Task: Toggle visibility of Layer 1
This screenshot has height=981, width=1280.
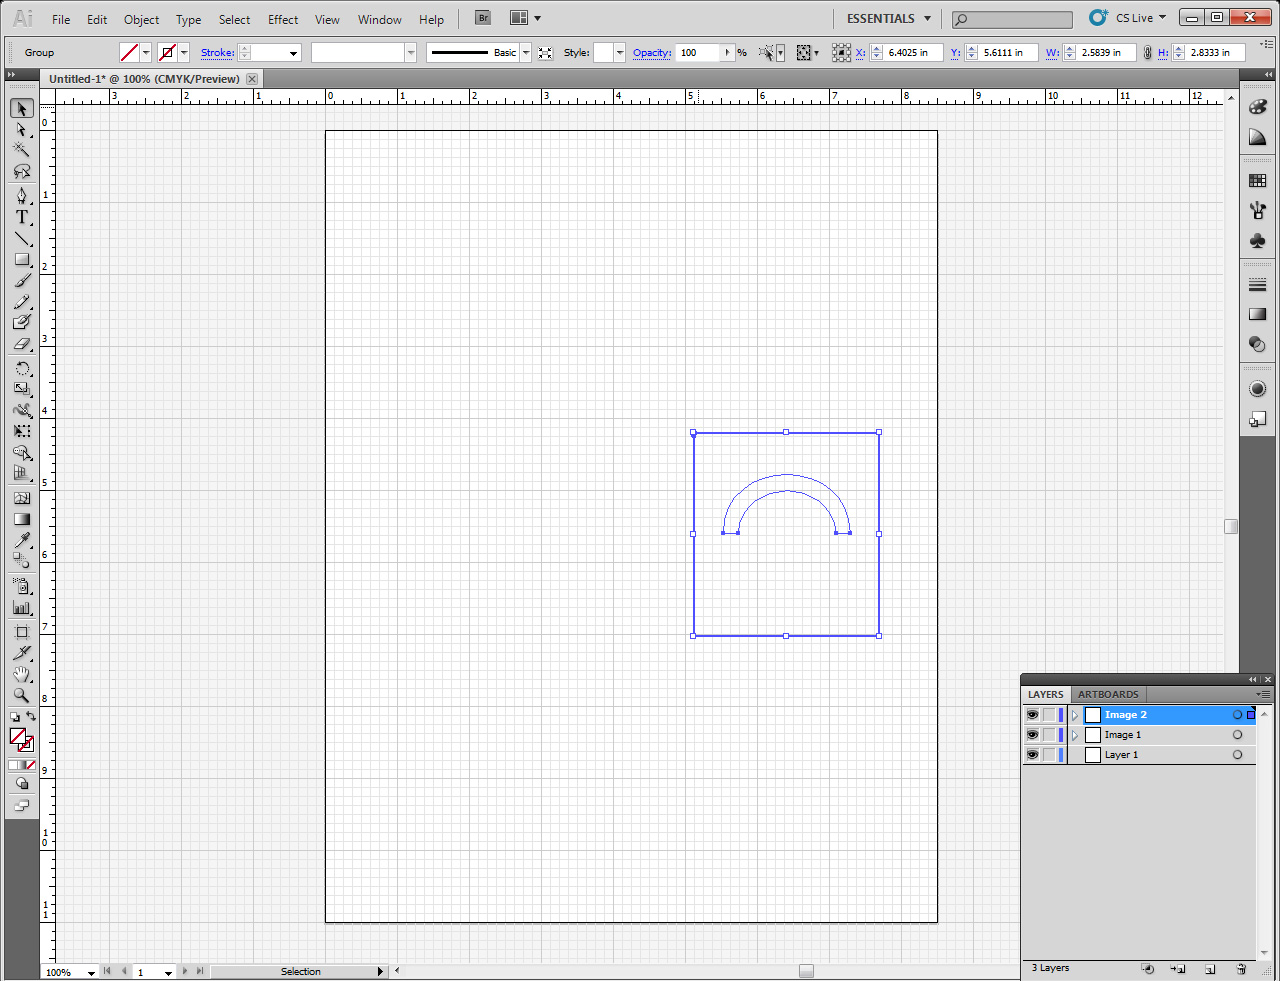Action: 1032,755
